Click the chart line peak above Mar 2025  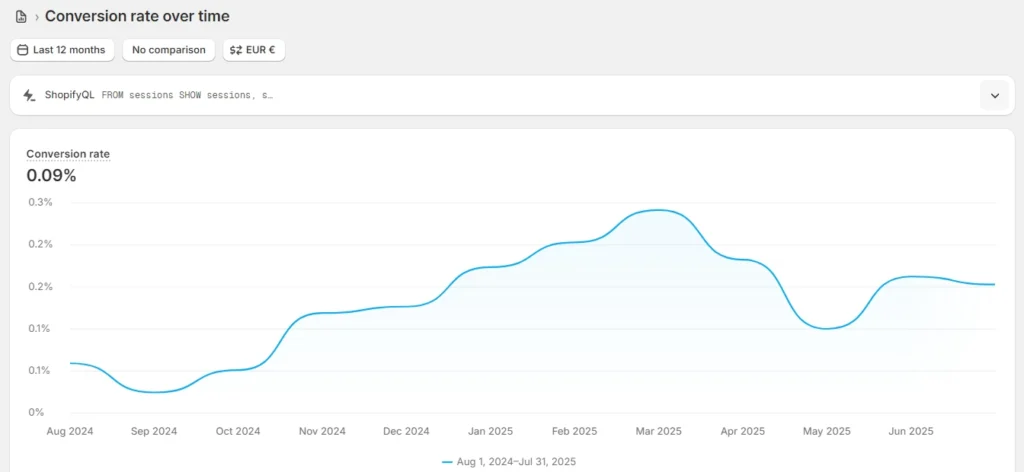pyautogui.click(x=658, y=210)
